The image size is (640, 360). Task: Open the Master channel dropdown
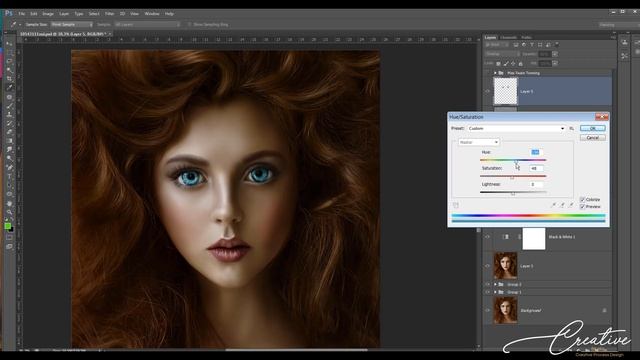click(479, 142)
